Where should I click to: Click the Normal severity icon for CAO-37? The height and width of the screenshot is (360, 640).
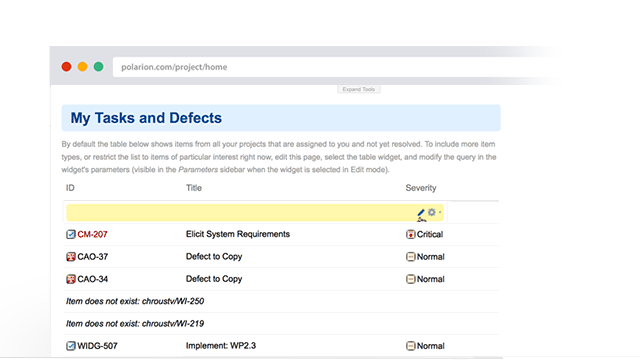(x=411, y=257)
